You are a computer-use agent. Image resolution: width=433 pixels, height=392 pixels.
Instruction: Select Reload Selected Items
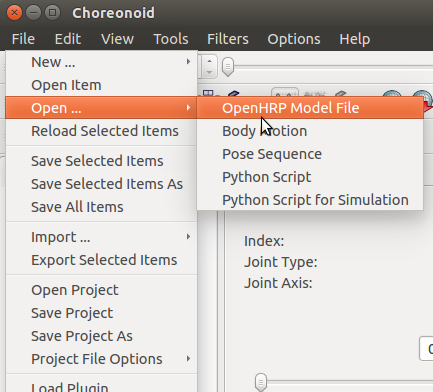point(101,131)
